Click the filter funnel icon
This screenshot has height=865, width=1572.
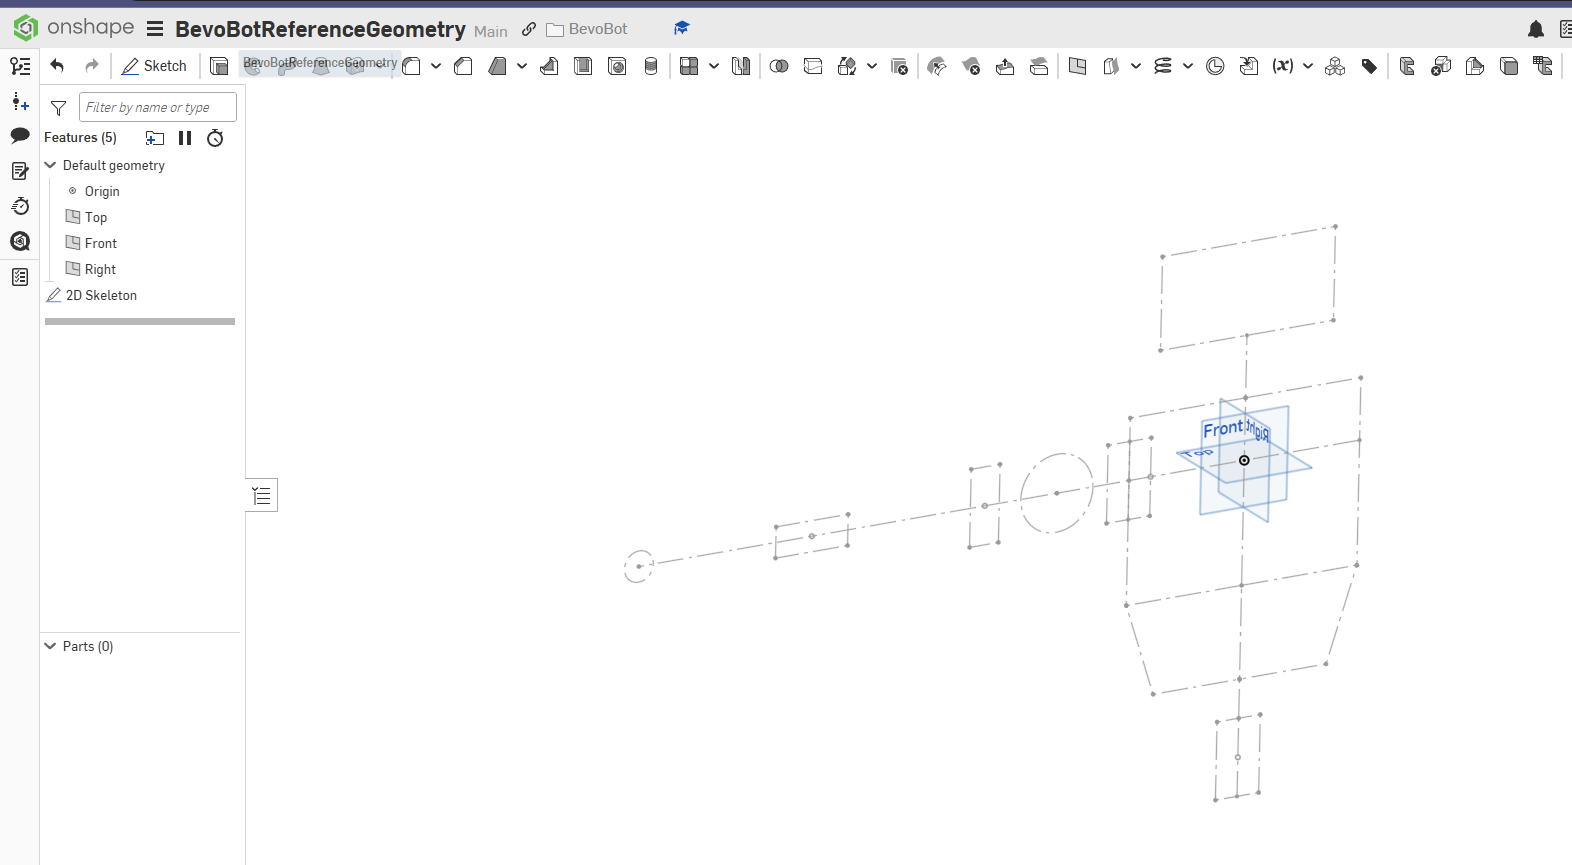tap(58, 108)
